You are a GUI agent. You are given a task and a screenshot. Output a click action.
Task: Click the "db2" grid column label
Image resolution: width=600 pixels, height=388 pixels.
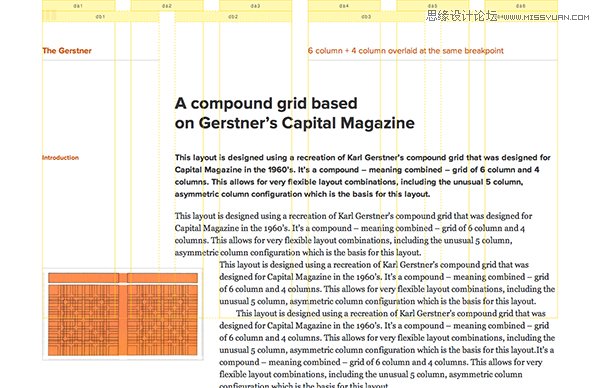pyautogui.click(x=233, y=16)
